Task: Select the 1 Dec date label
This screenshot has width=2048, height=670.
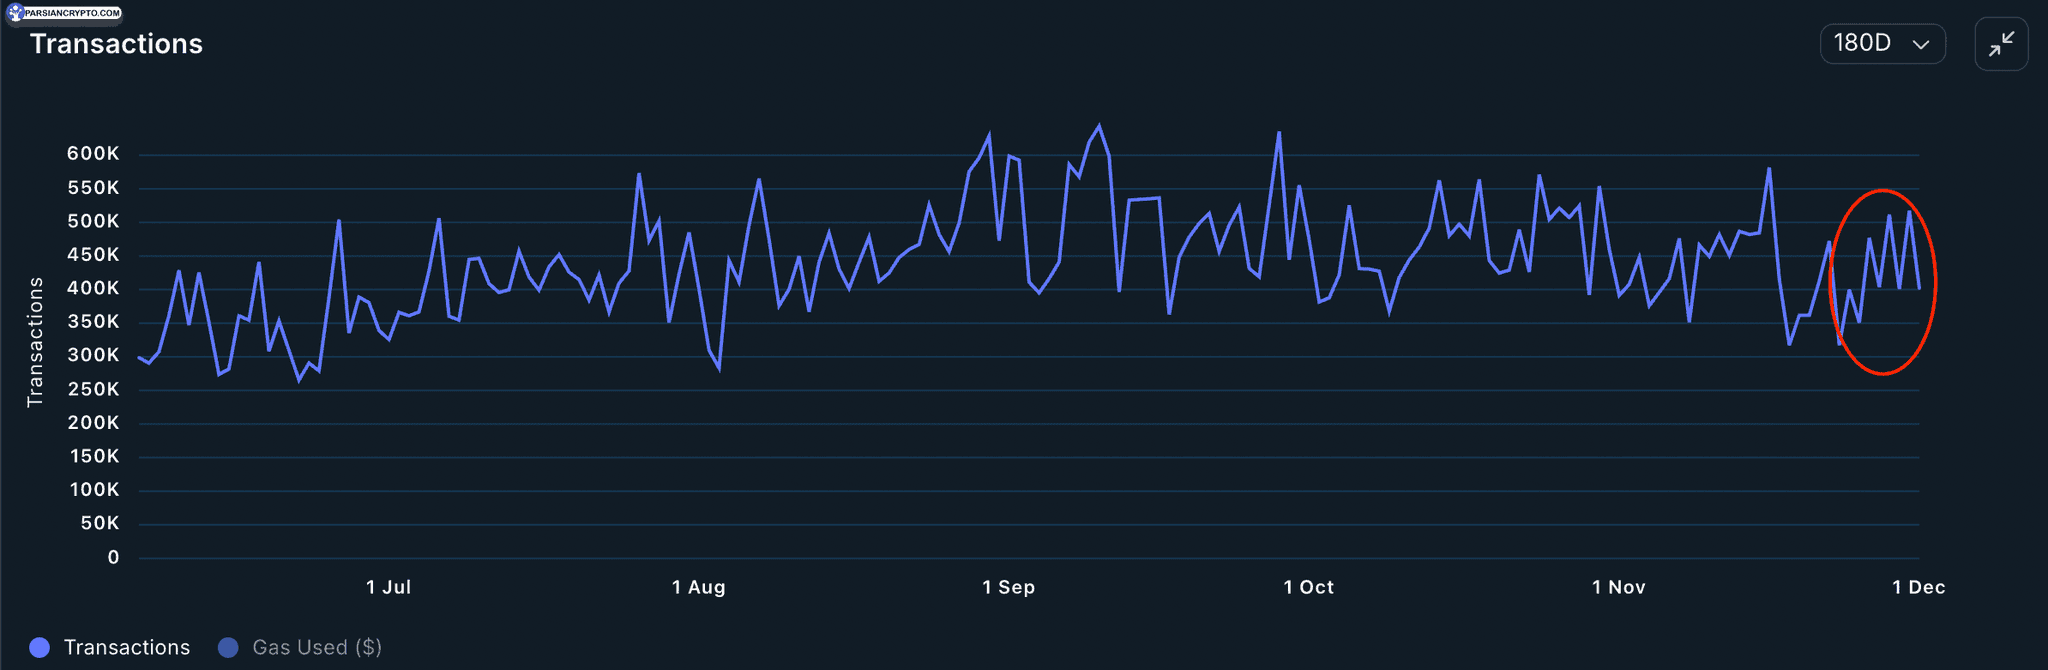Action: pyautogui.click(x=1918, y=587)
